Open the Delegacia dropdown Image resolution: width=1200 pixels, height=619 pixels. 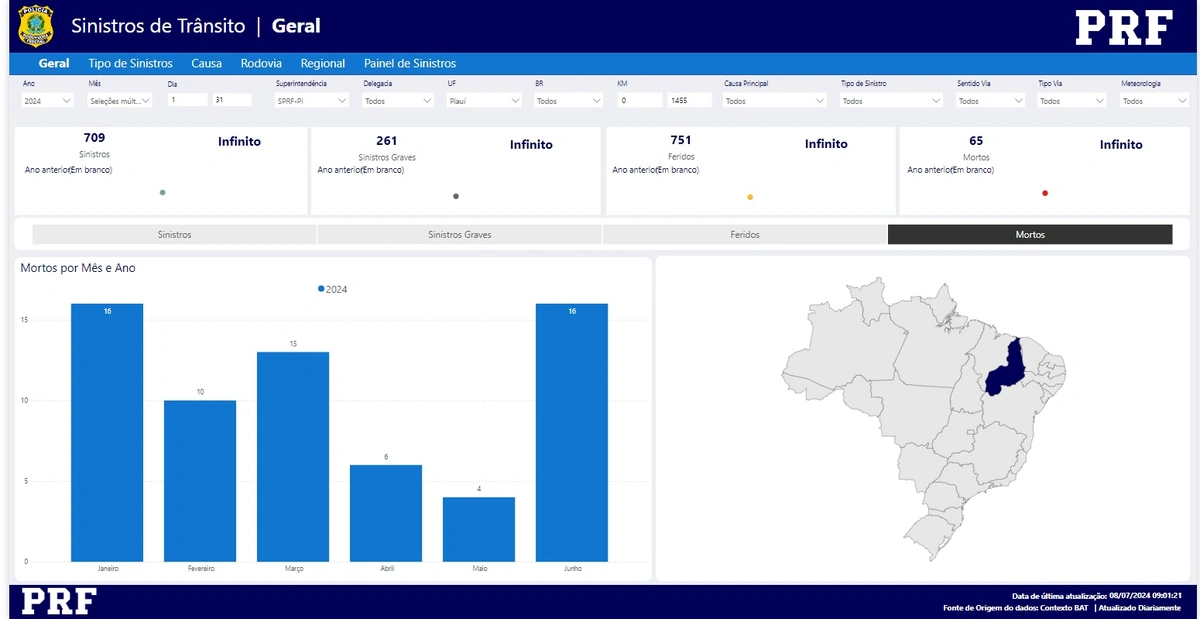point(398,101)
